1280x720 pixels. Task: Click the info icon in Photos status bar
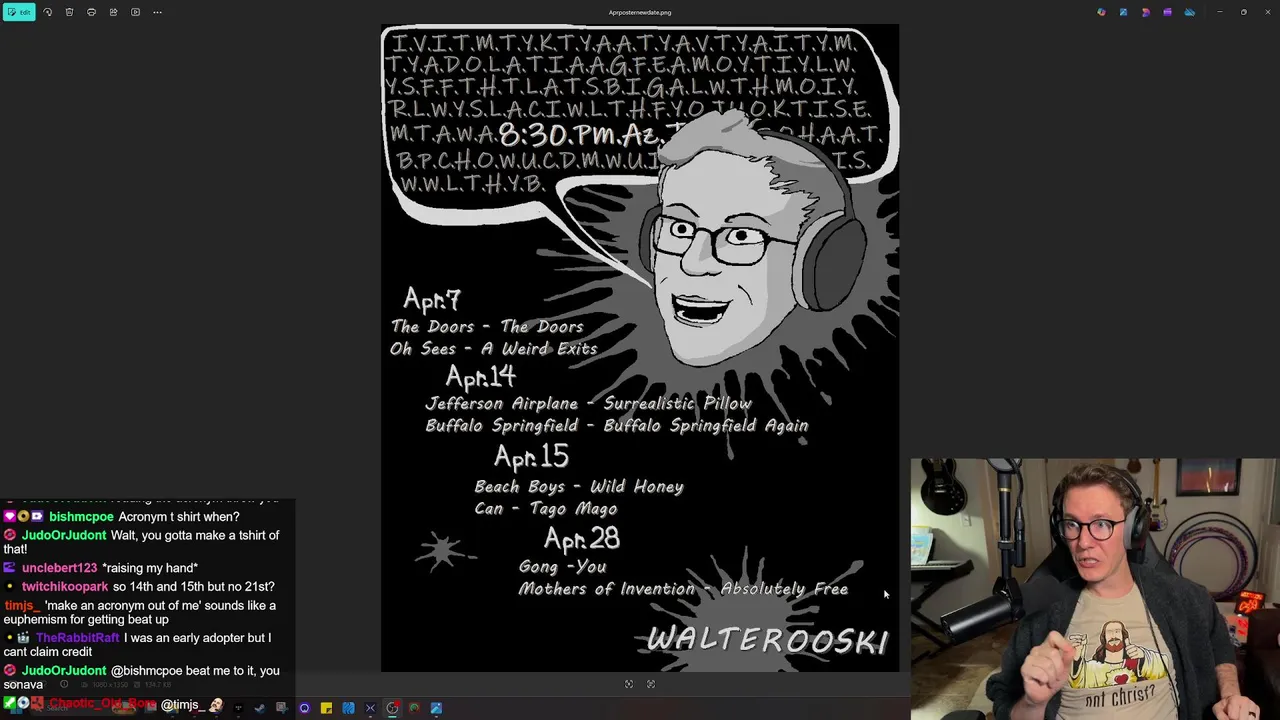[64, 685]
